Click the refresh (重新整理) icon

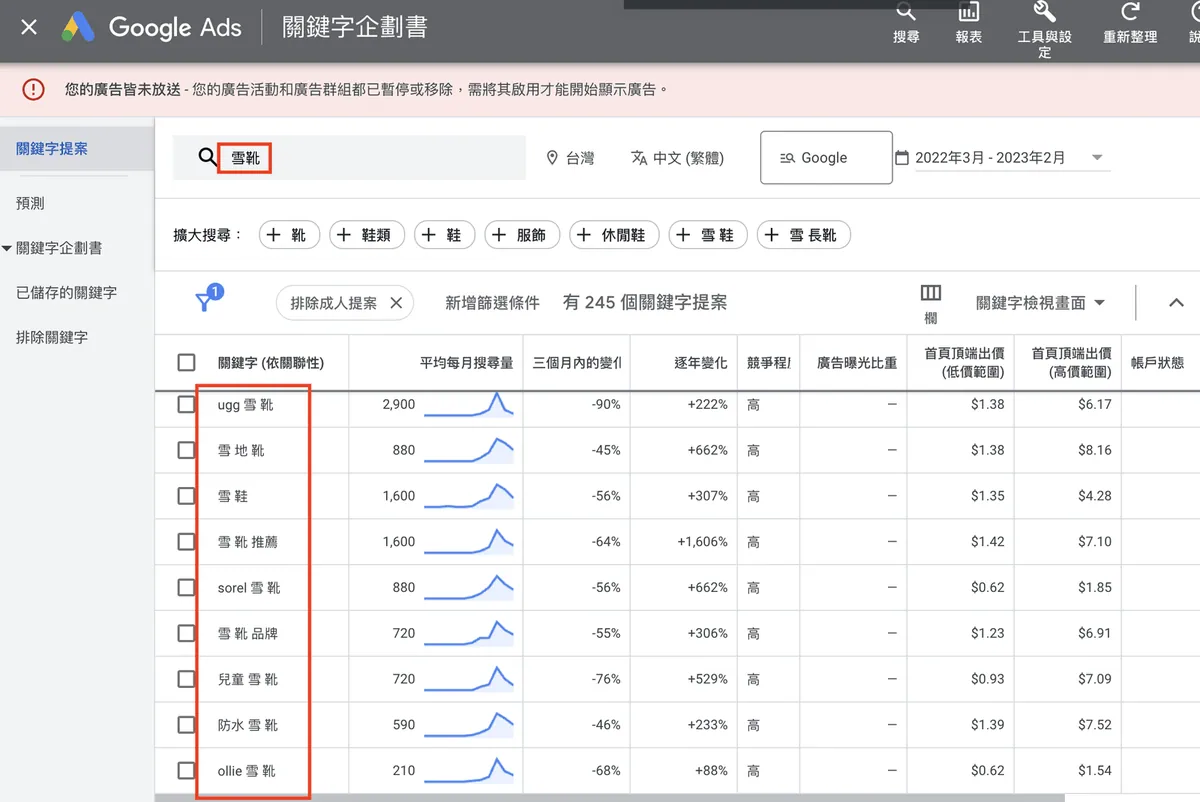(1130, 13)
